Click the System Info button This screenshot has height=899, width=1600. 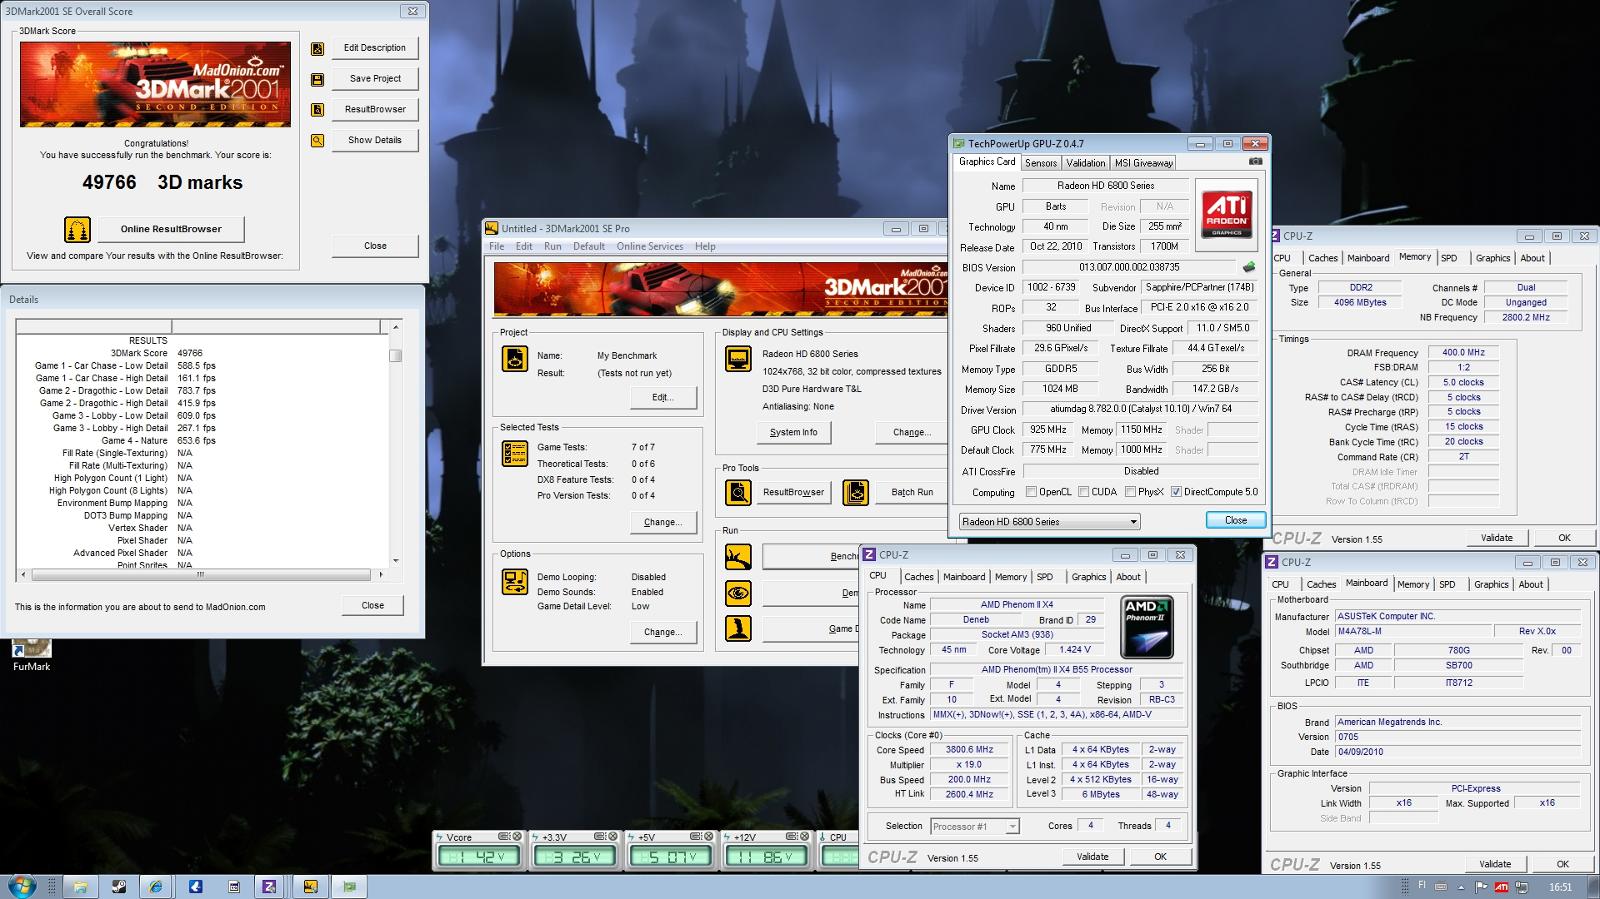coord(793,432)
